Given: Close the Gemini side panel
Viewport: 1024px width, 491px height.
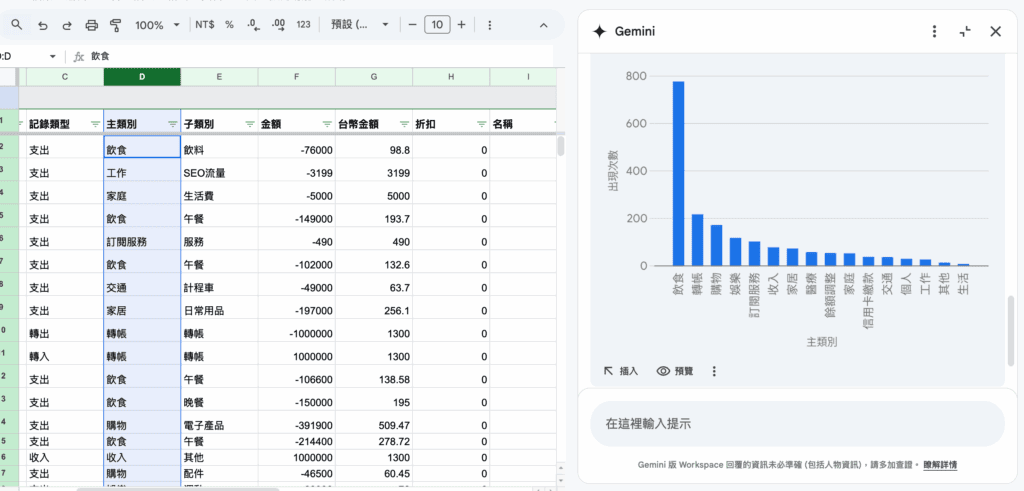Looking at the screenshot, I should (995, 31).
